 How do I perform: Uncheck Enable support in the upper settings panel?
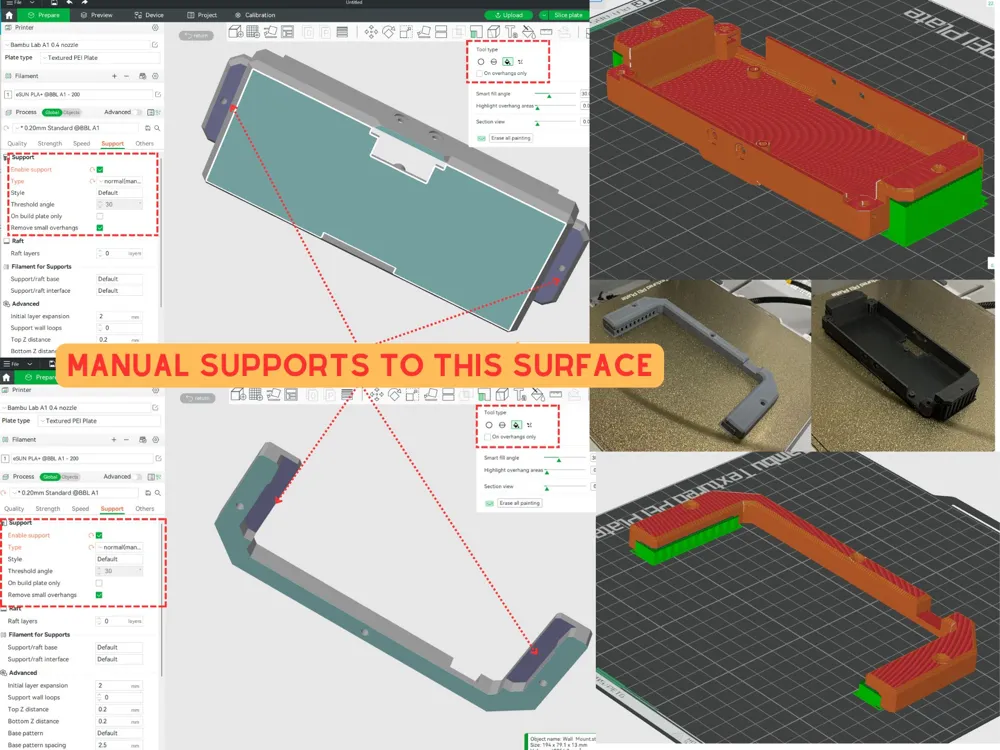(x=99, y=169)
